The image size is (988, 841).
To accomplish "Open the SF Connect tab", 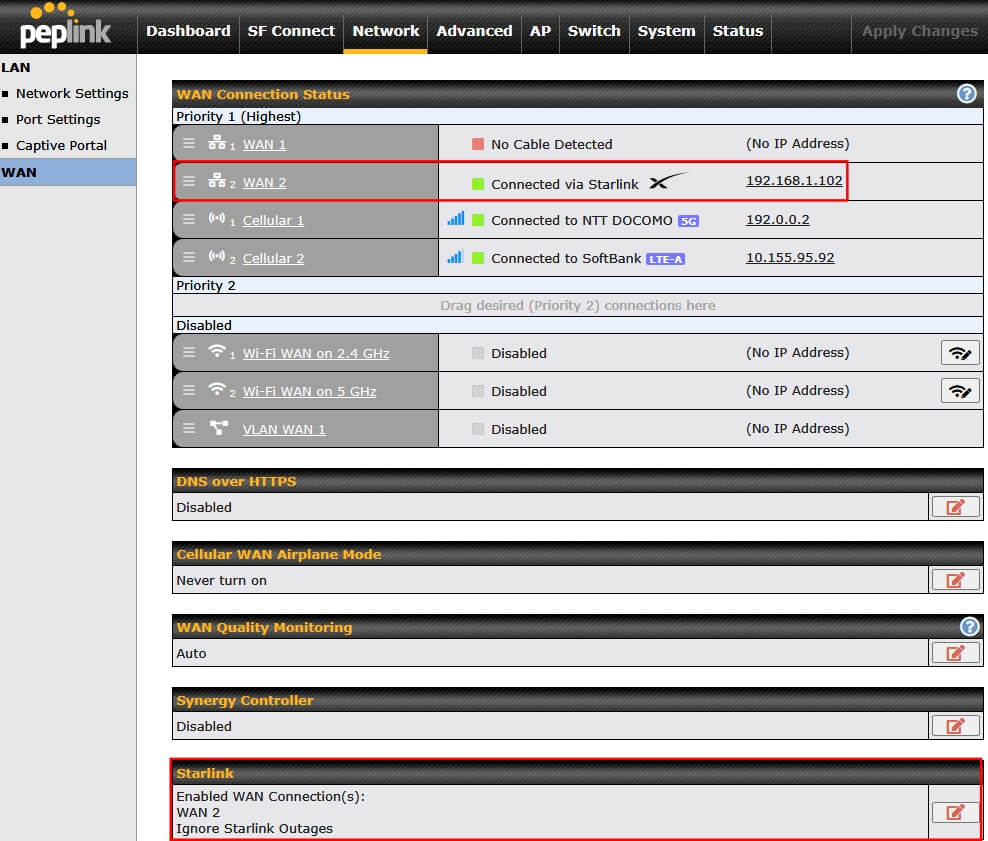I will click(x=291, y=31).
